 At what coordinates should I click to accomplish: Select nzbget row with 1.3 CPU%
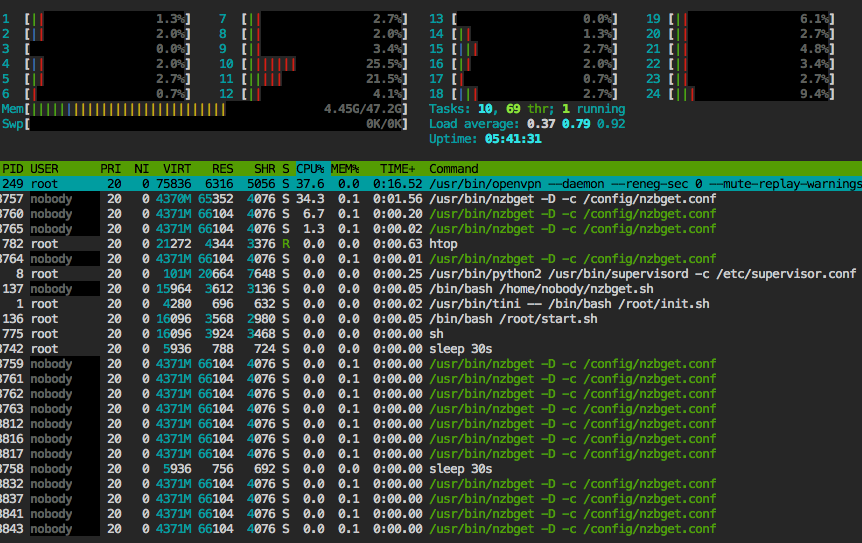(431, 229)
